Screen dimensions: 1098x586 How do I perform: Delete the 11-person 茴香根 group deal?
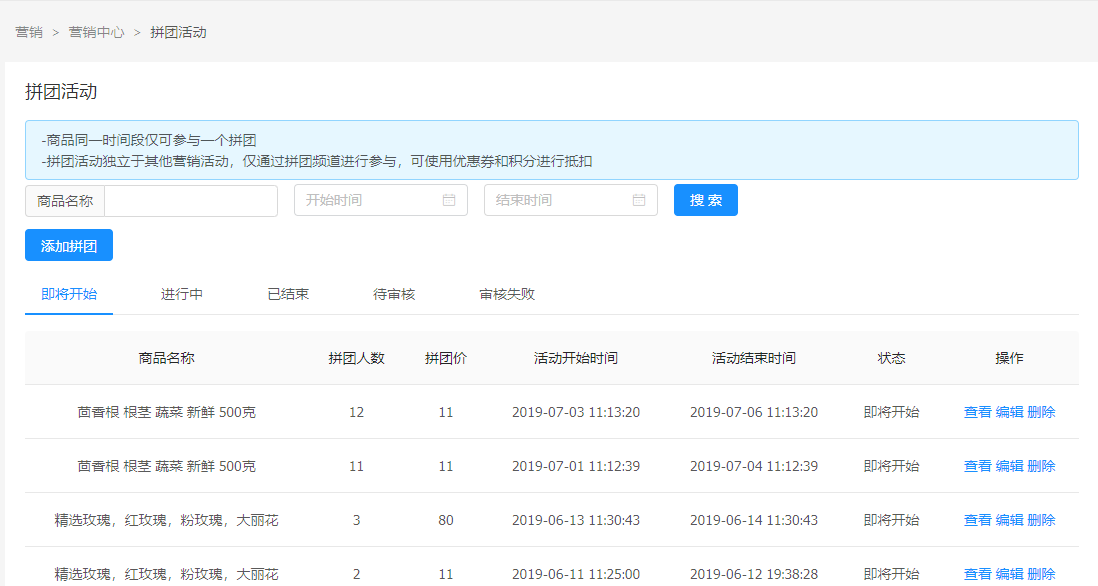click(x=1041, y=466)
